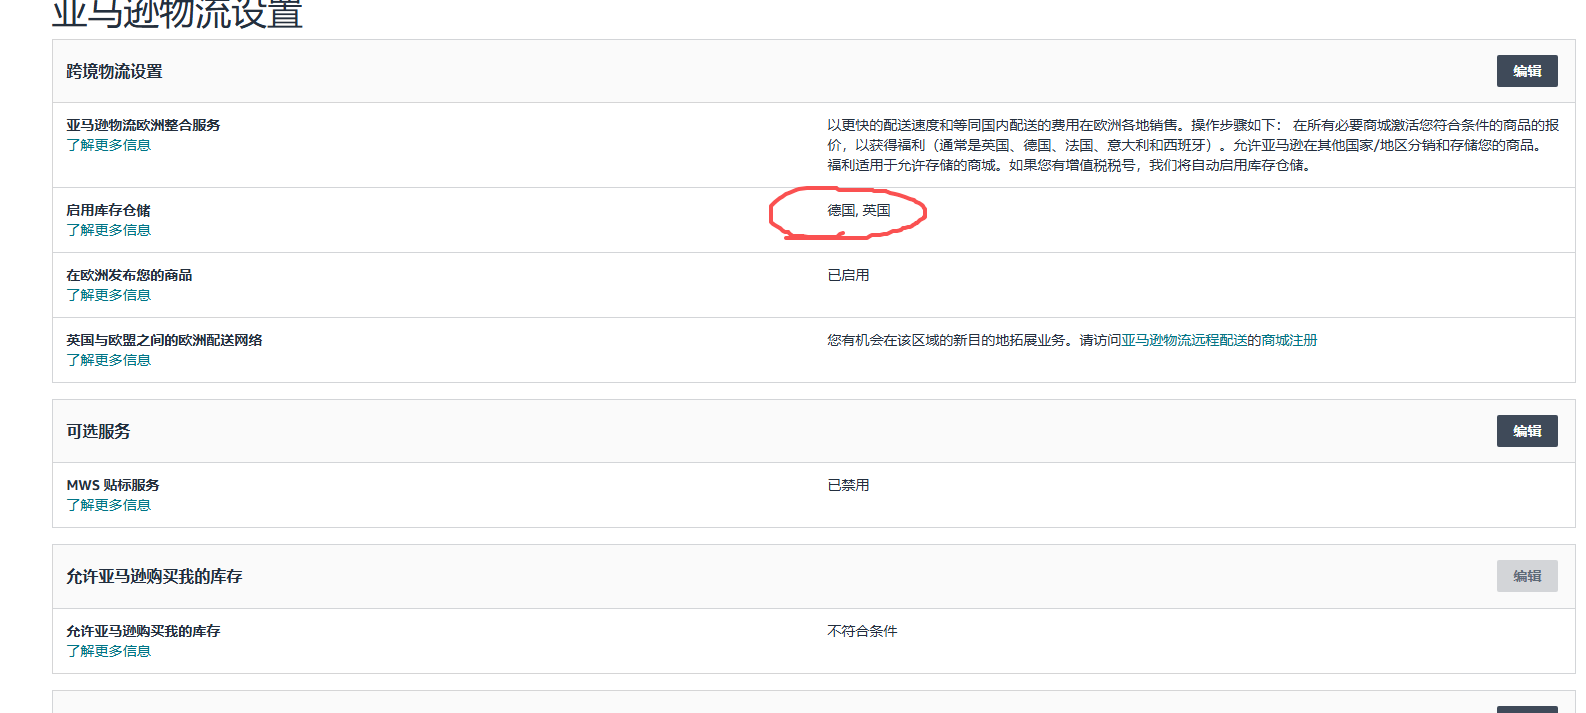The width and height of the screenshot is (1586, 713).
Task: Open 了解更多信息 under 启用库存仓储
Action: tap(108, 230)
